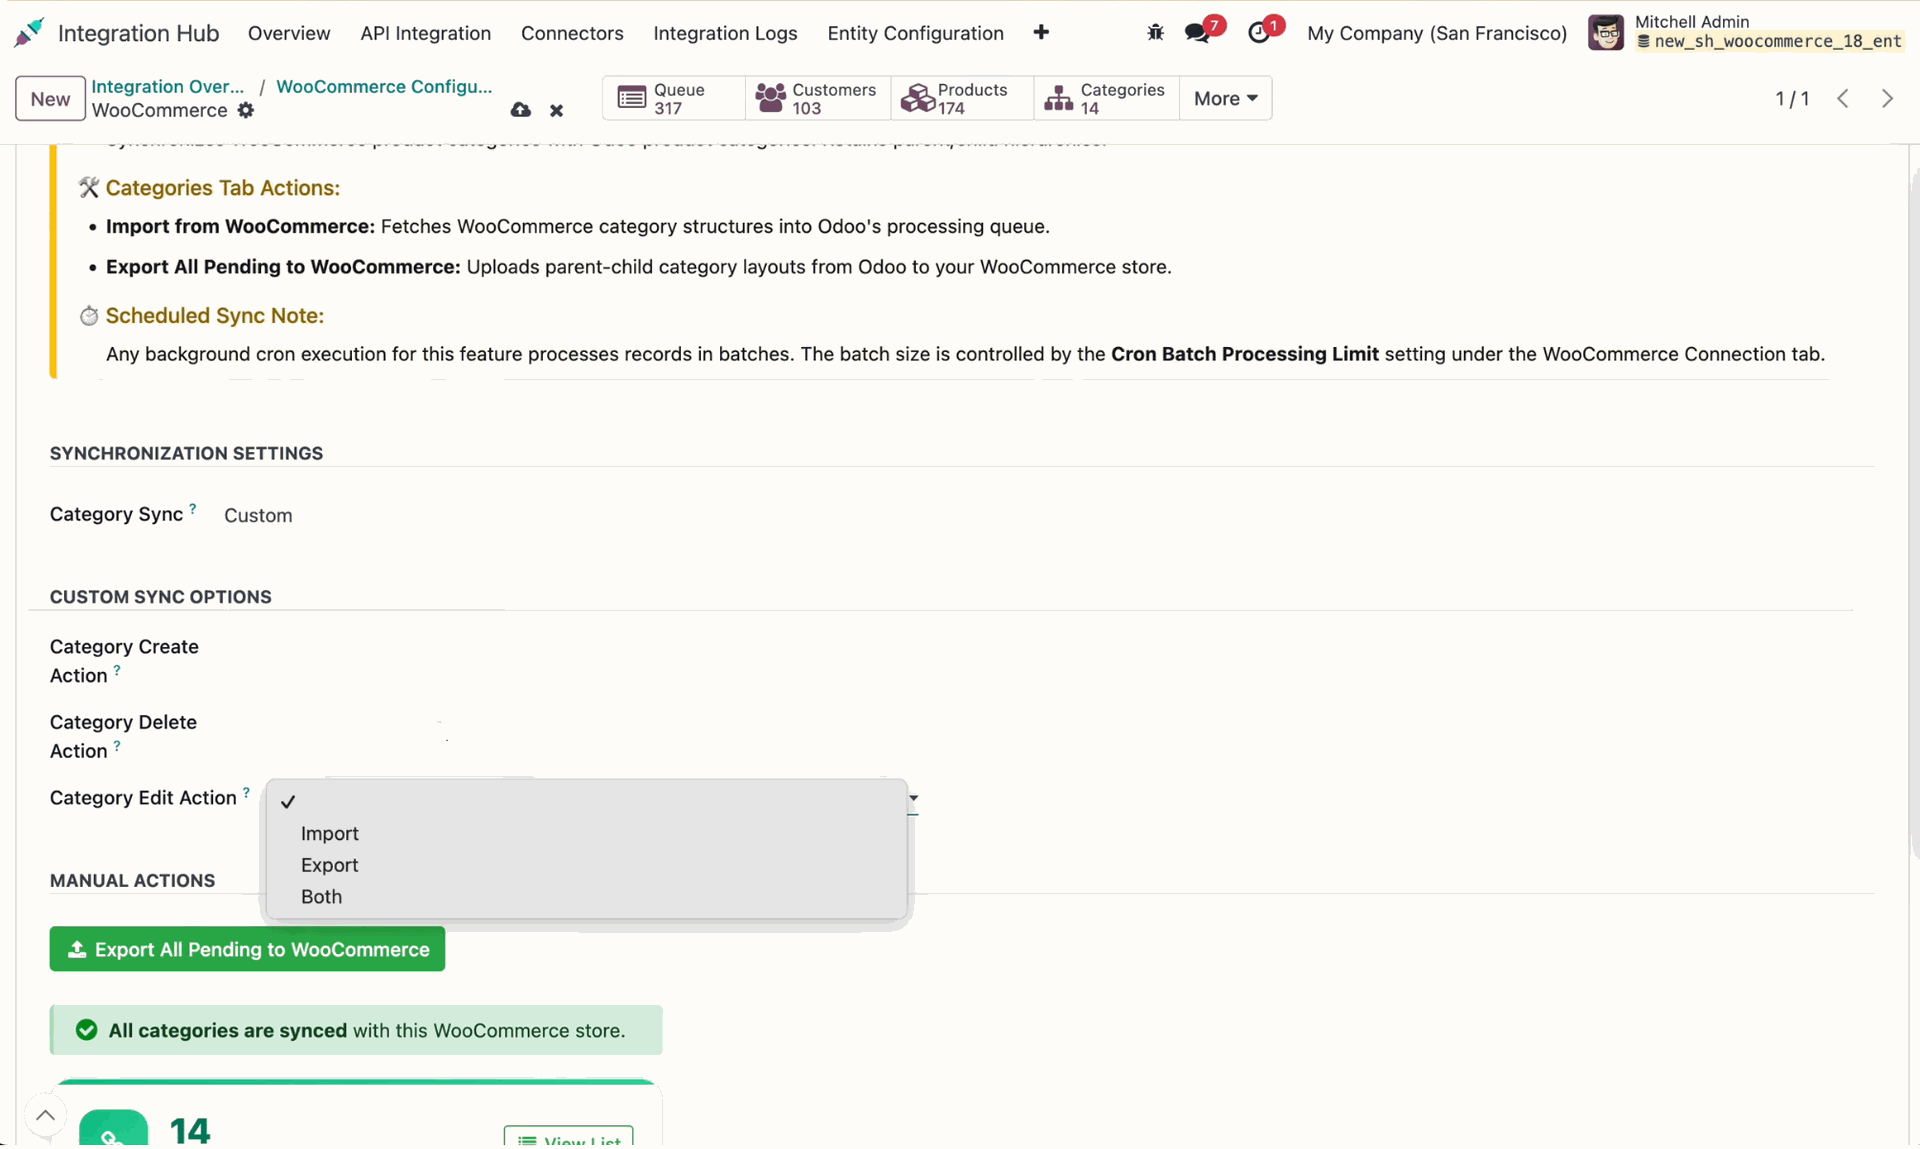Click the Integration Hub app logo
Viewport: 1920px width, 1149px height.
pyautogui.click(x=29, y=33)
